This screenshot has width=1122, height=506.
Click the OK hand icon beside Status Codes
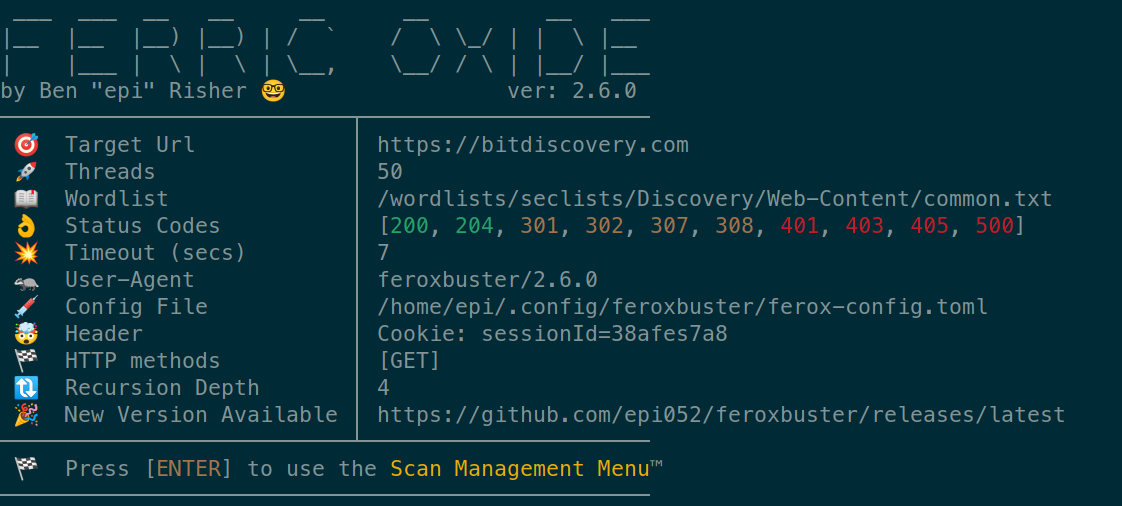[26, 226]
